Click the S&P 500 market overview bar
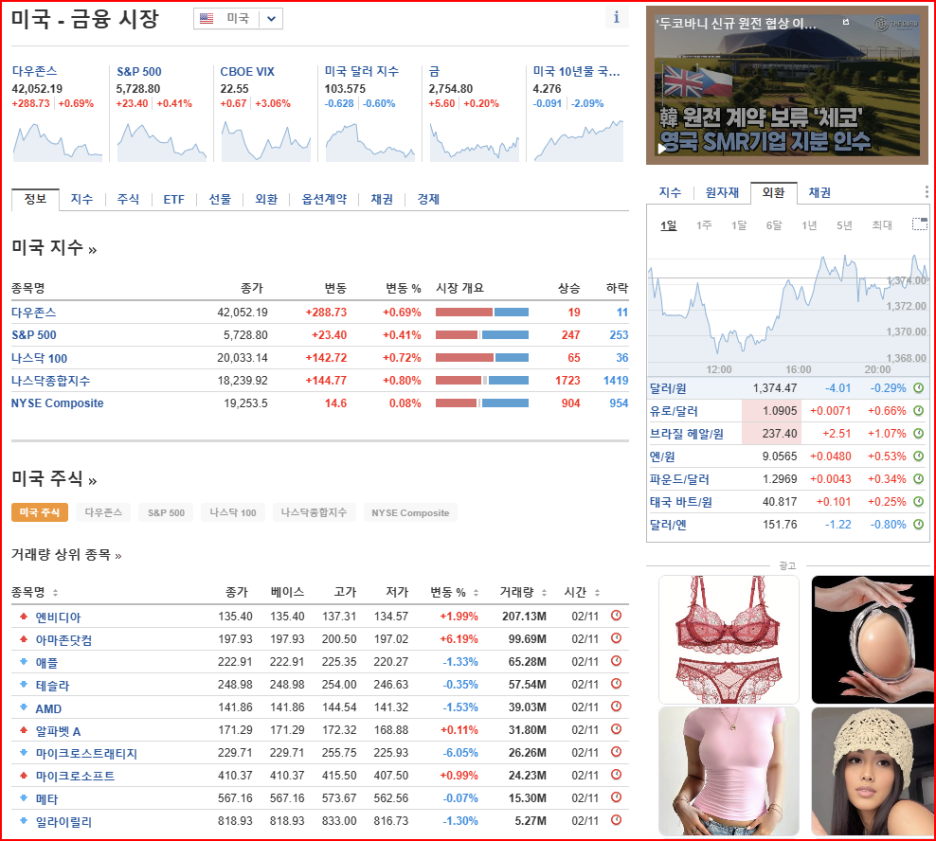This screenshot has width=936, height=841. point(482,335)
